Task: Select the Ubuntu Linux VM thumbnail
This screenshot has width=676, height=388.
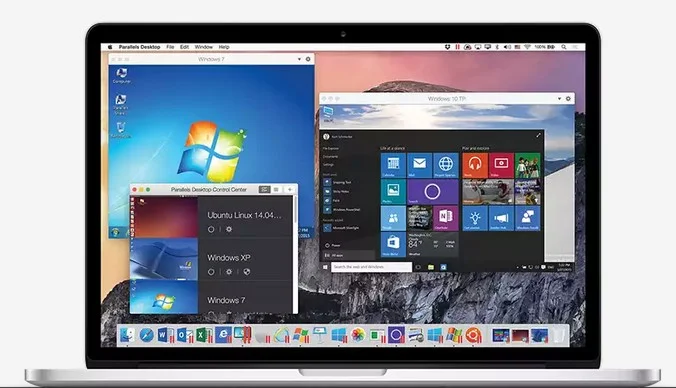Action: pos(164,217)
